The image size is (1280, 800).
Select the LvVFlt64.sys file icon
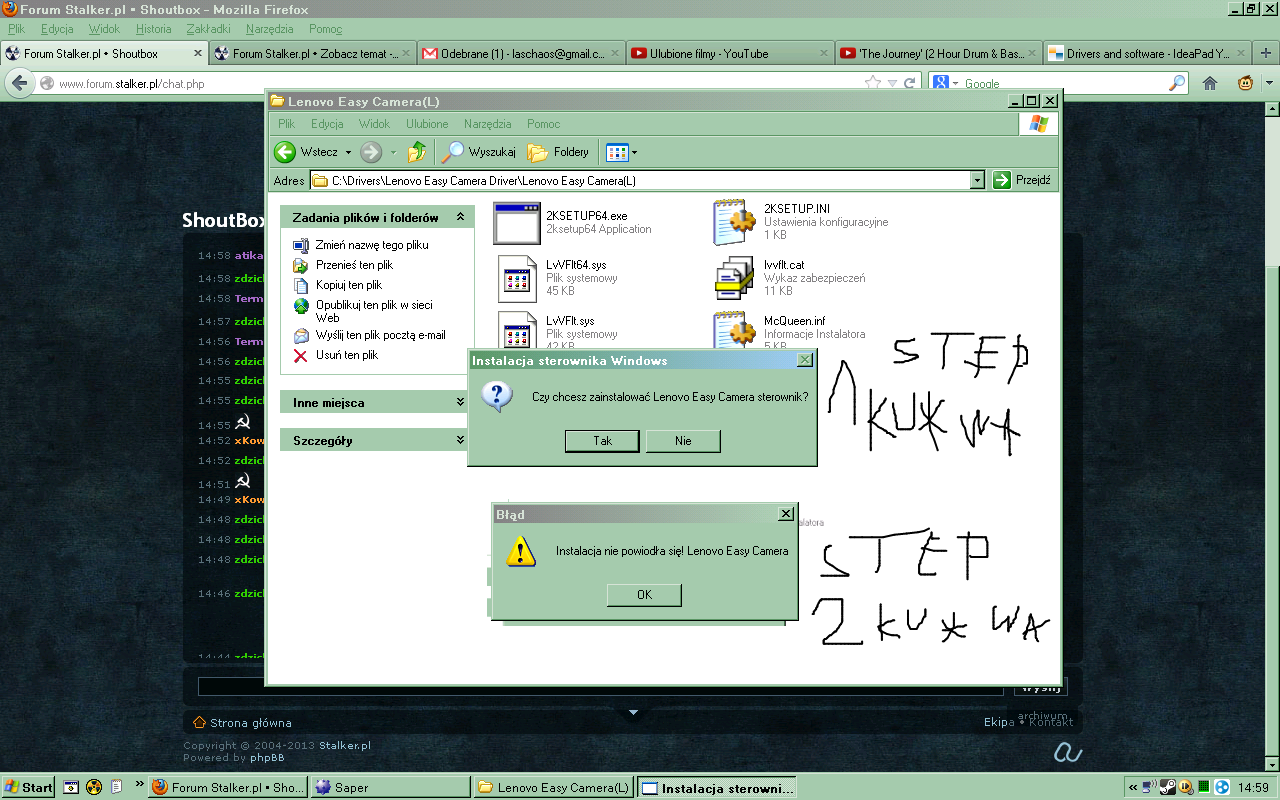point(518,278)
